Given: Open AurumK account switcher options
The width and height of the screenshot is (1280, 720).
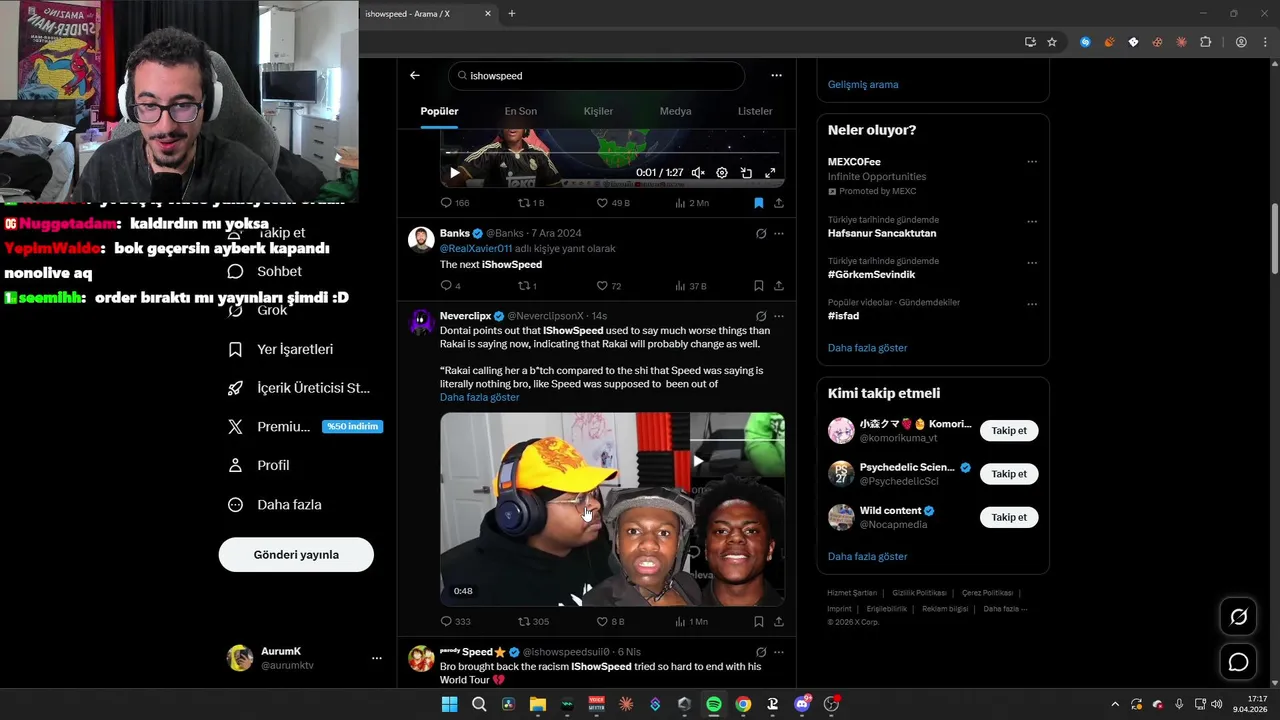Looking at the screenshot, I should point(377,658).
